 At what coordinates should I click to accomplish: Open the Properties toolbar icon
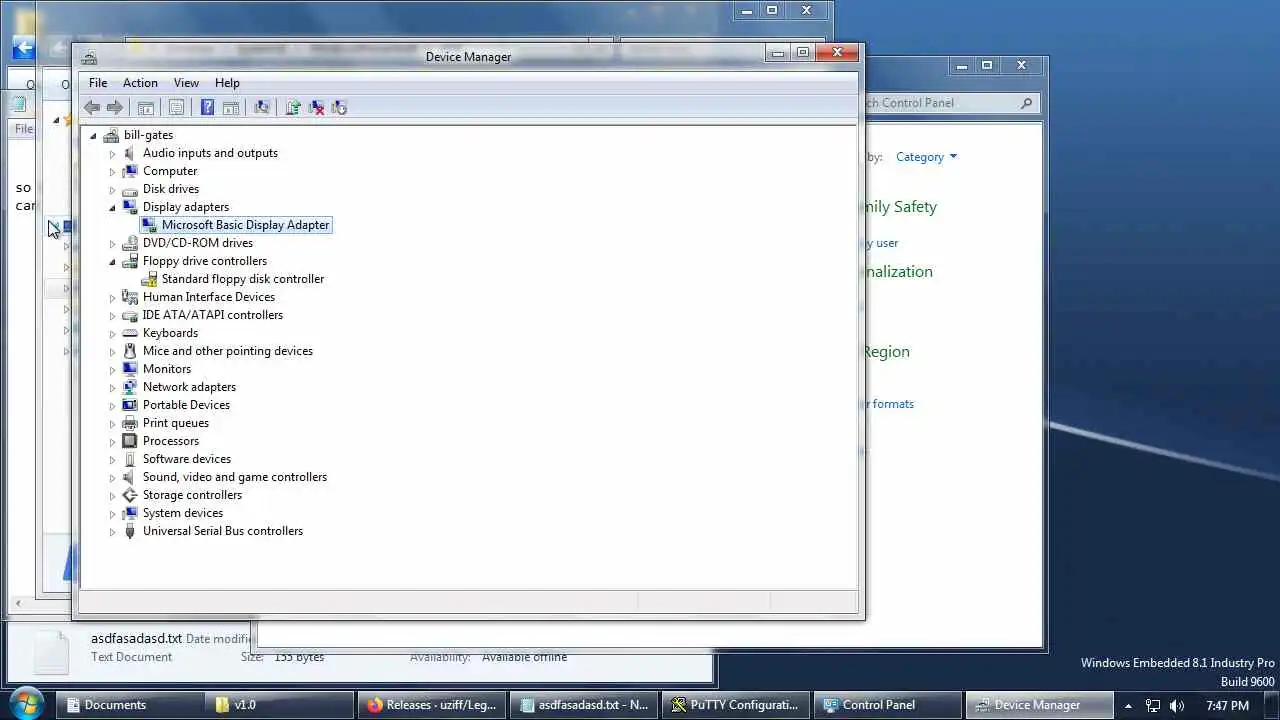pos(177,108)
